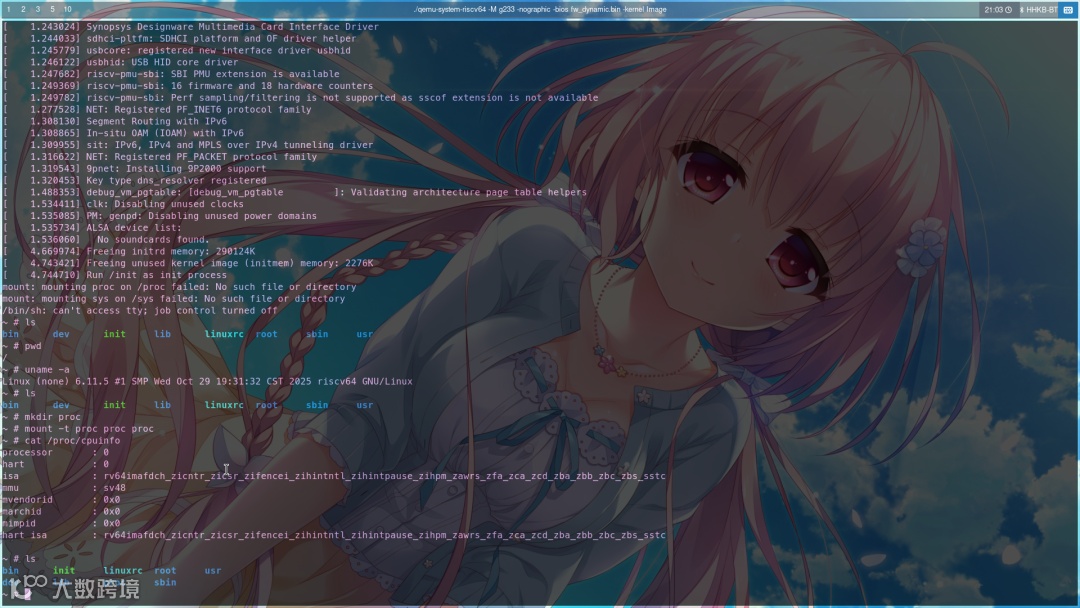The height and width of the screenshot is (608, 1080).
Task: Click the 'Run /init as init process' line
Action: coord(114,275)
